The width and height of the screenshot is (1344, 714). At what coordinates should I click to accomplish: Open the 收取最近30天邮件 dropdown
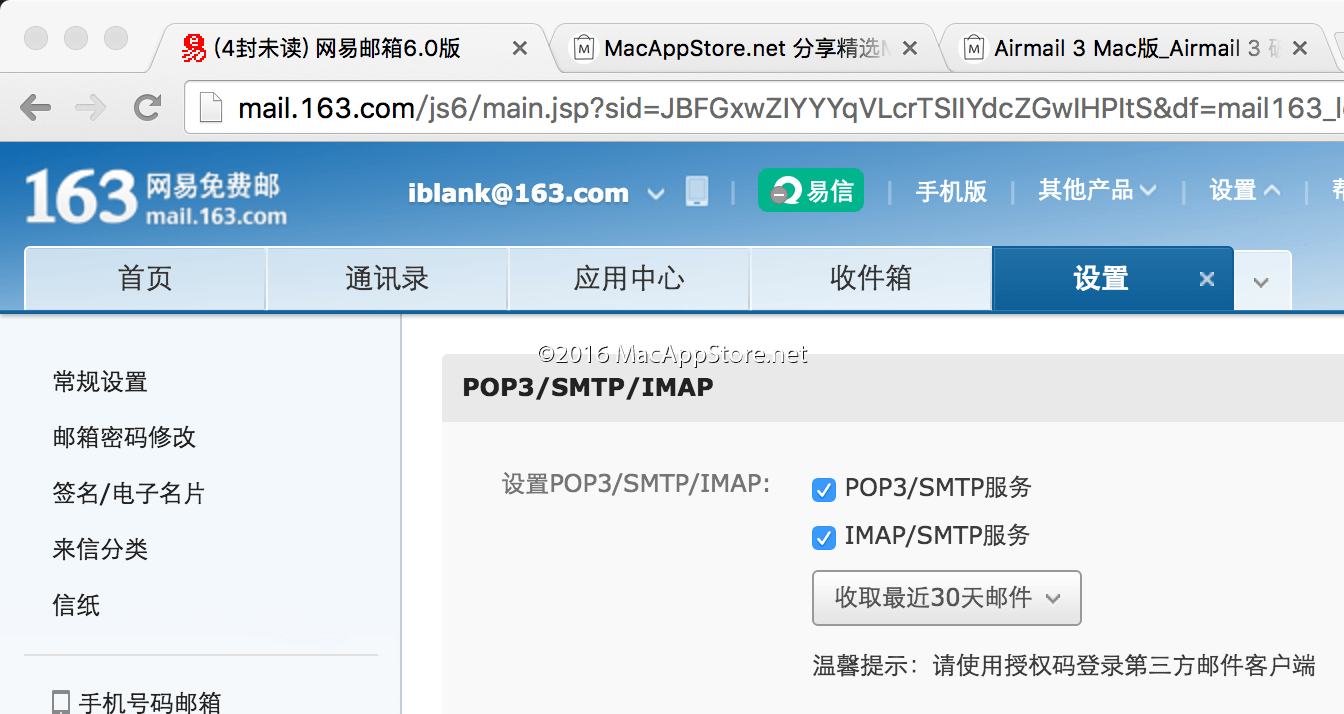(946, 598)
